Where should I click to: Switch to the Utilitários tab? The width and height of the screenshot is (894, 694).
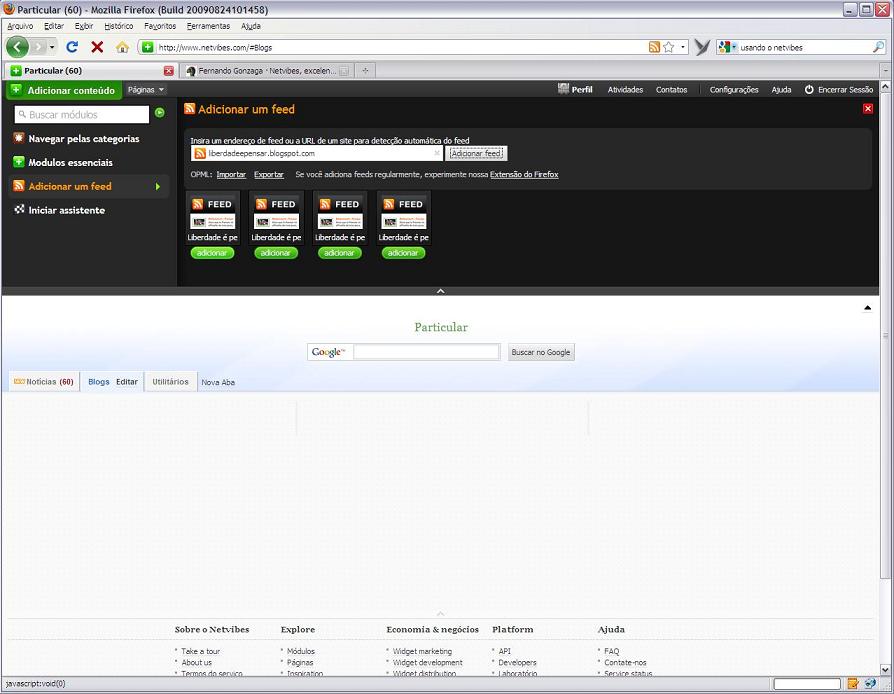tap(170, 382)
